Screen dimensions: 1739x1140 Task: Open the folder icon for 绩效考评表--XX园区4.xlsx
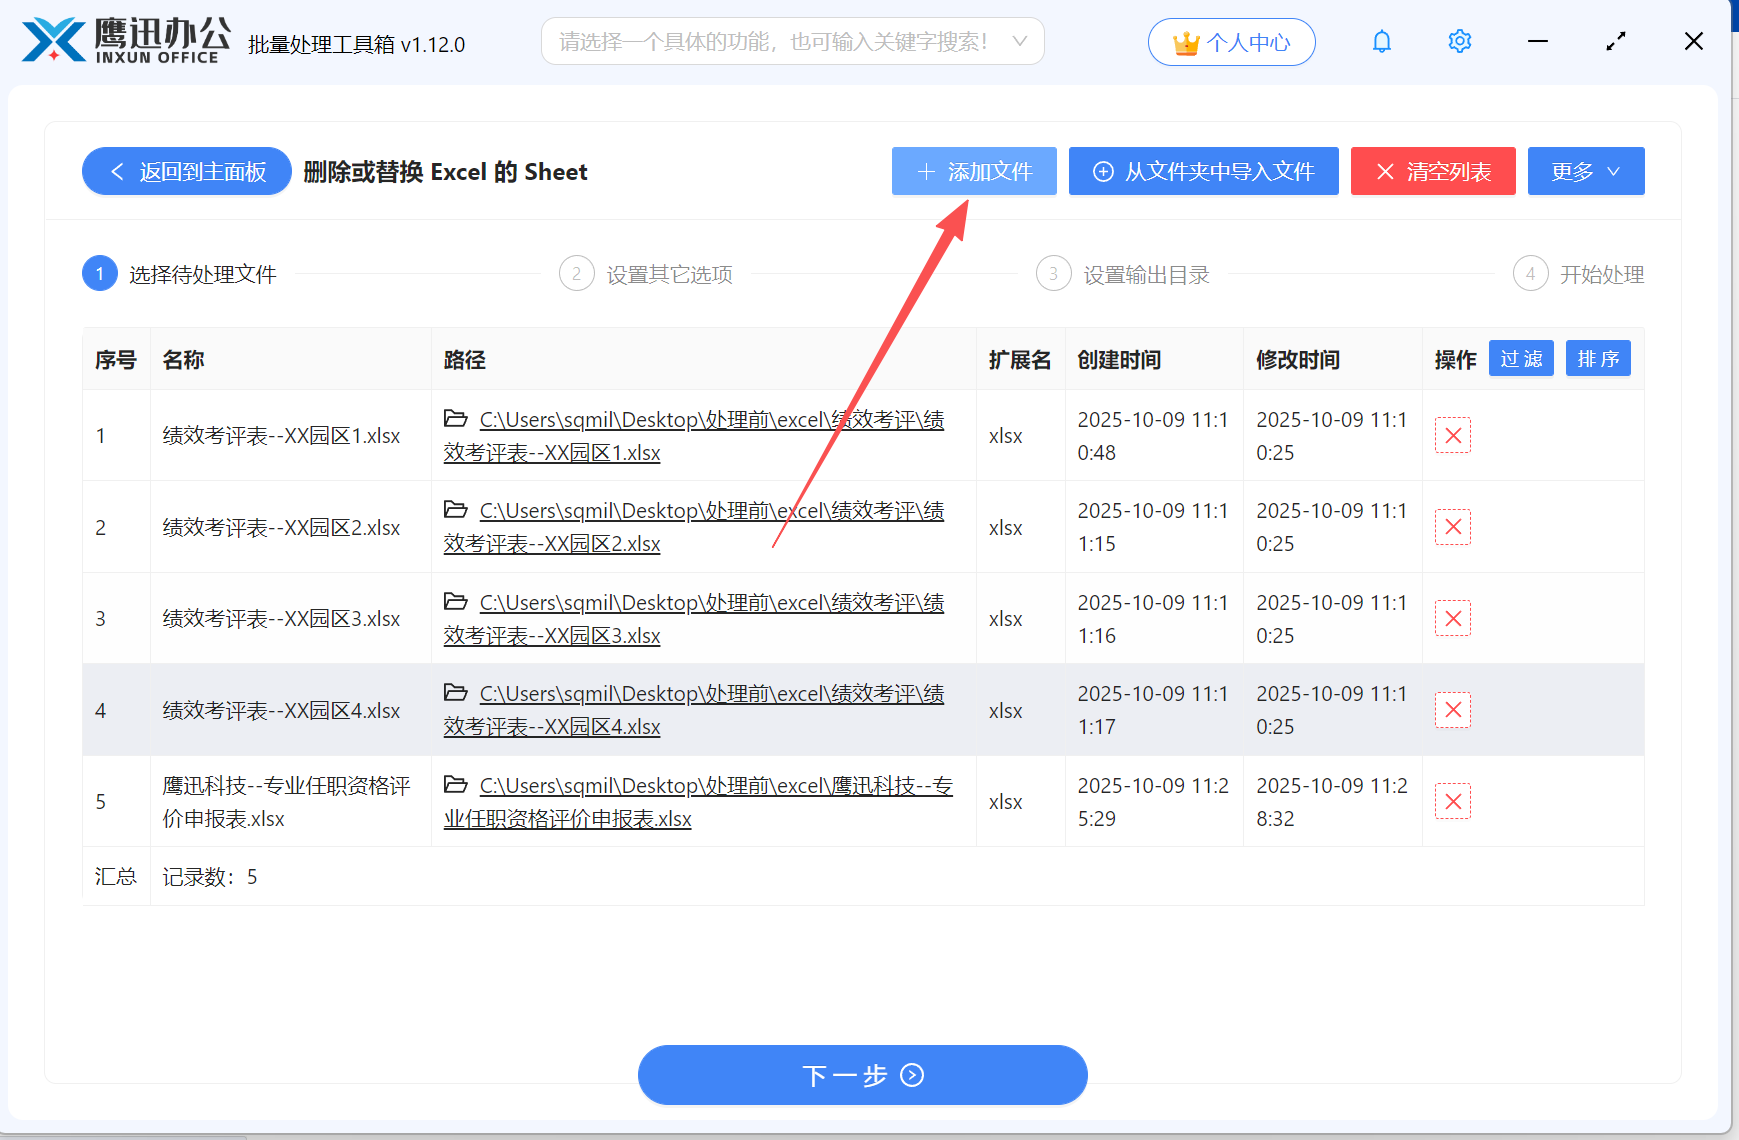456,693
